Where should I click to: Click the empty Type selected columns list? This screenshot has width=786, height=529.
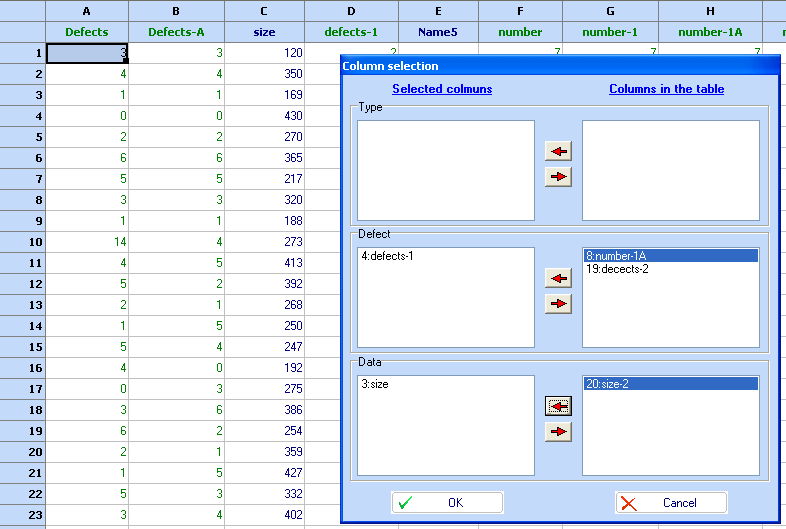(x=446, y=170)
